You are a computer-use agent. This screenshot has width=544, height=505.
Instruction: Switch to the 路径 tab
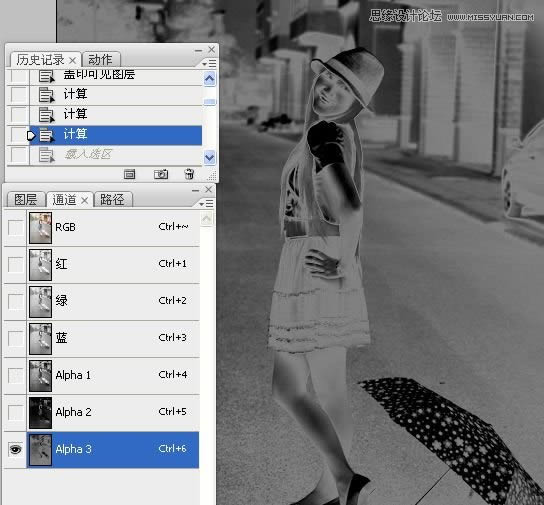click(x=113, y=200)
